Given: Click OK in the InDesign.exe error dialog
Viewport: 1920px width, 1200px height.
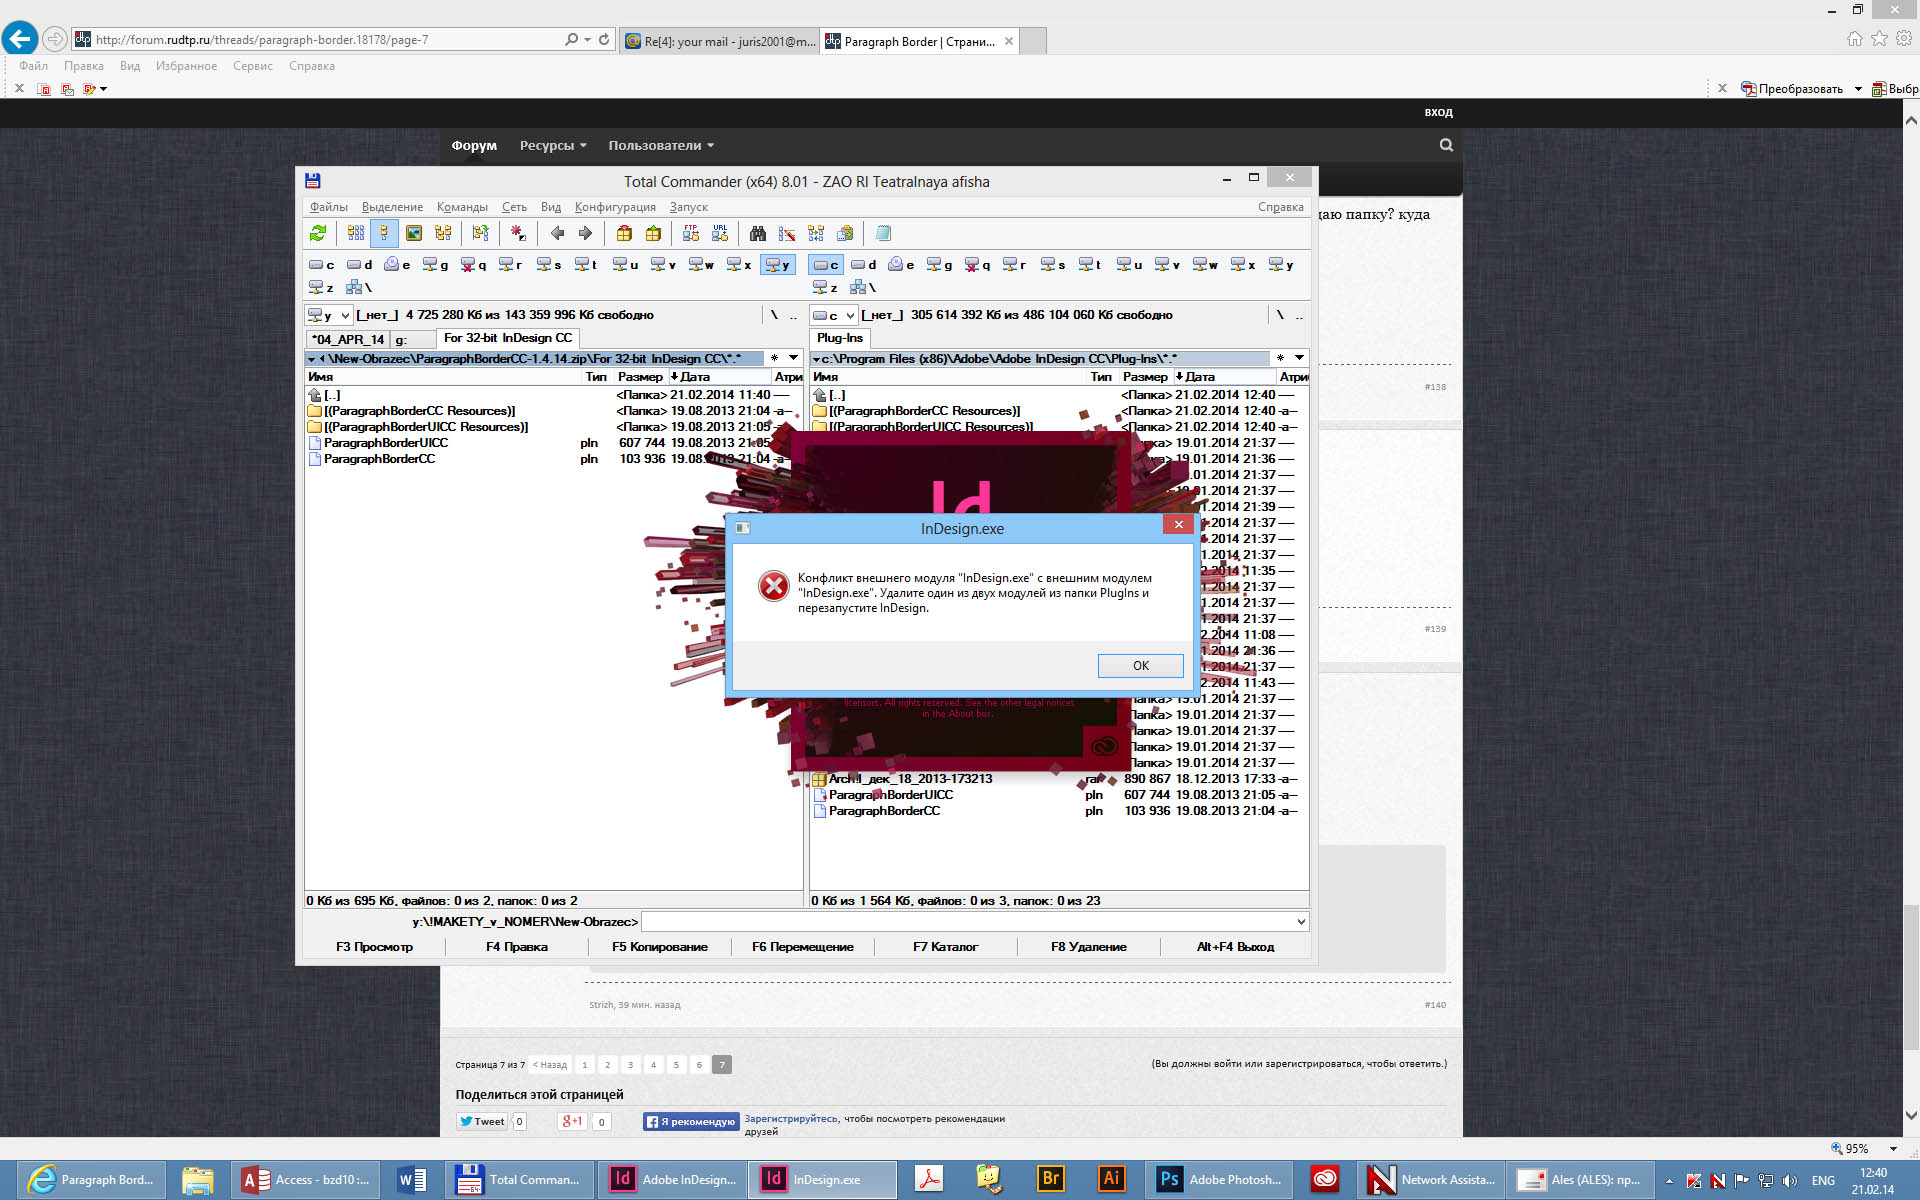Looking at the screenshot, I should [x=1140, y=665].
